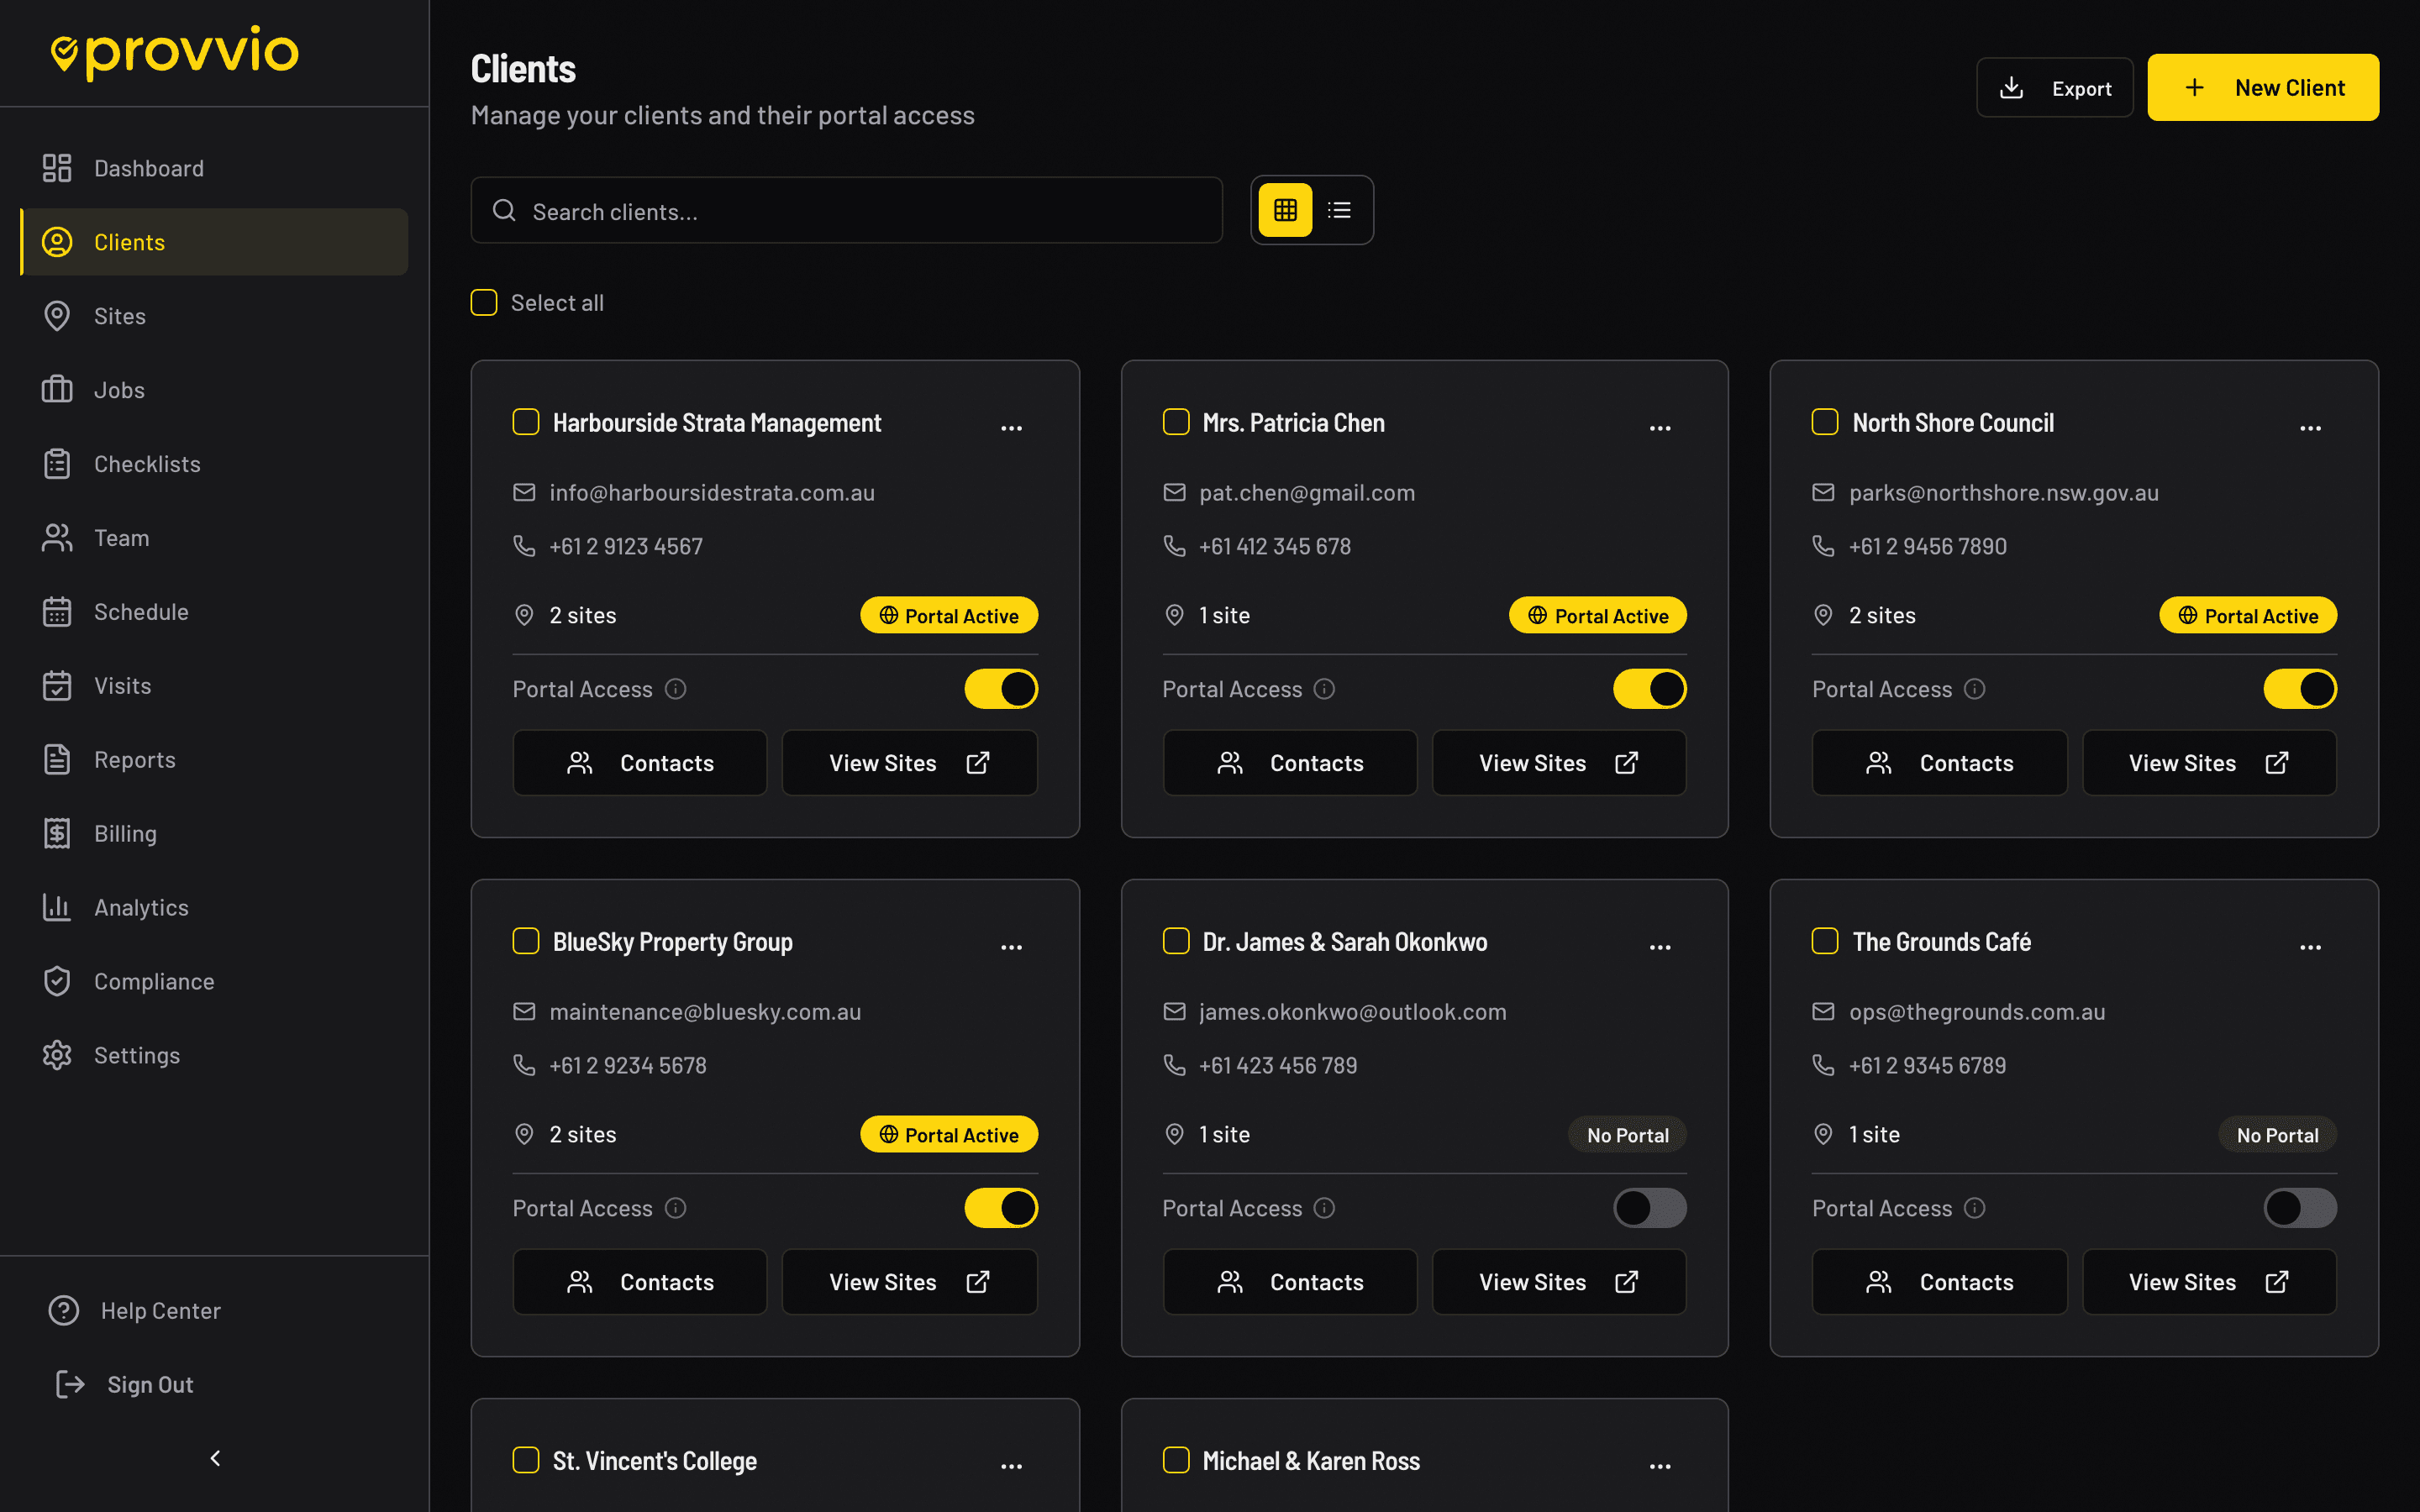
Task: Switch to list view of clients
Action: (x=1339, y=210)
